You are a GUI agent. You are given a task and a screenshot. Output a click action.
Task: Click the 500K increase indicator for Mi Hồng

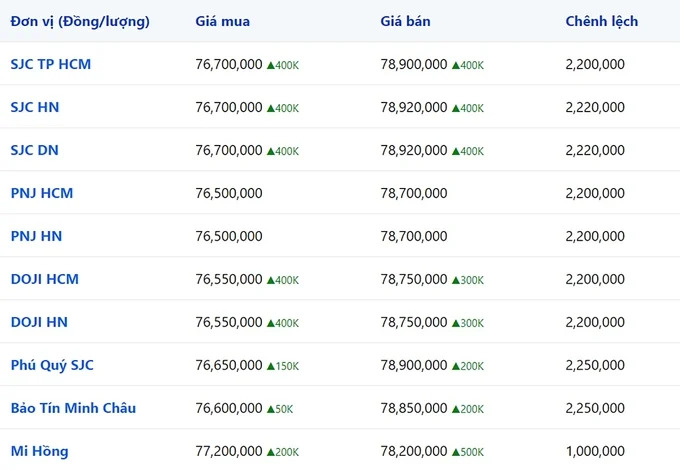coord(468,452)
